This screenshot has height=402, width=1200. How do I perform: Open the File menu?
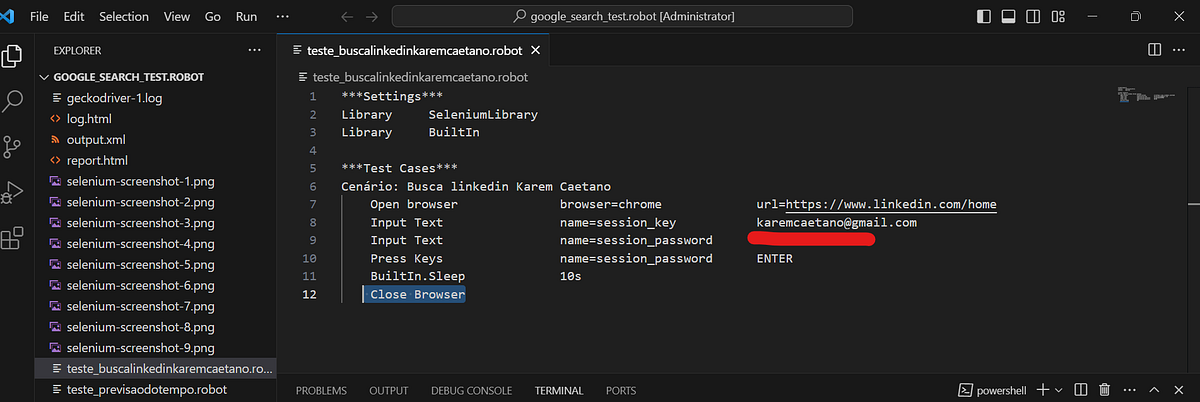pos(39,17)
